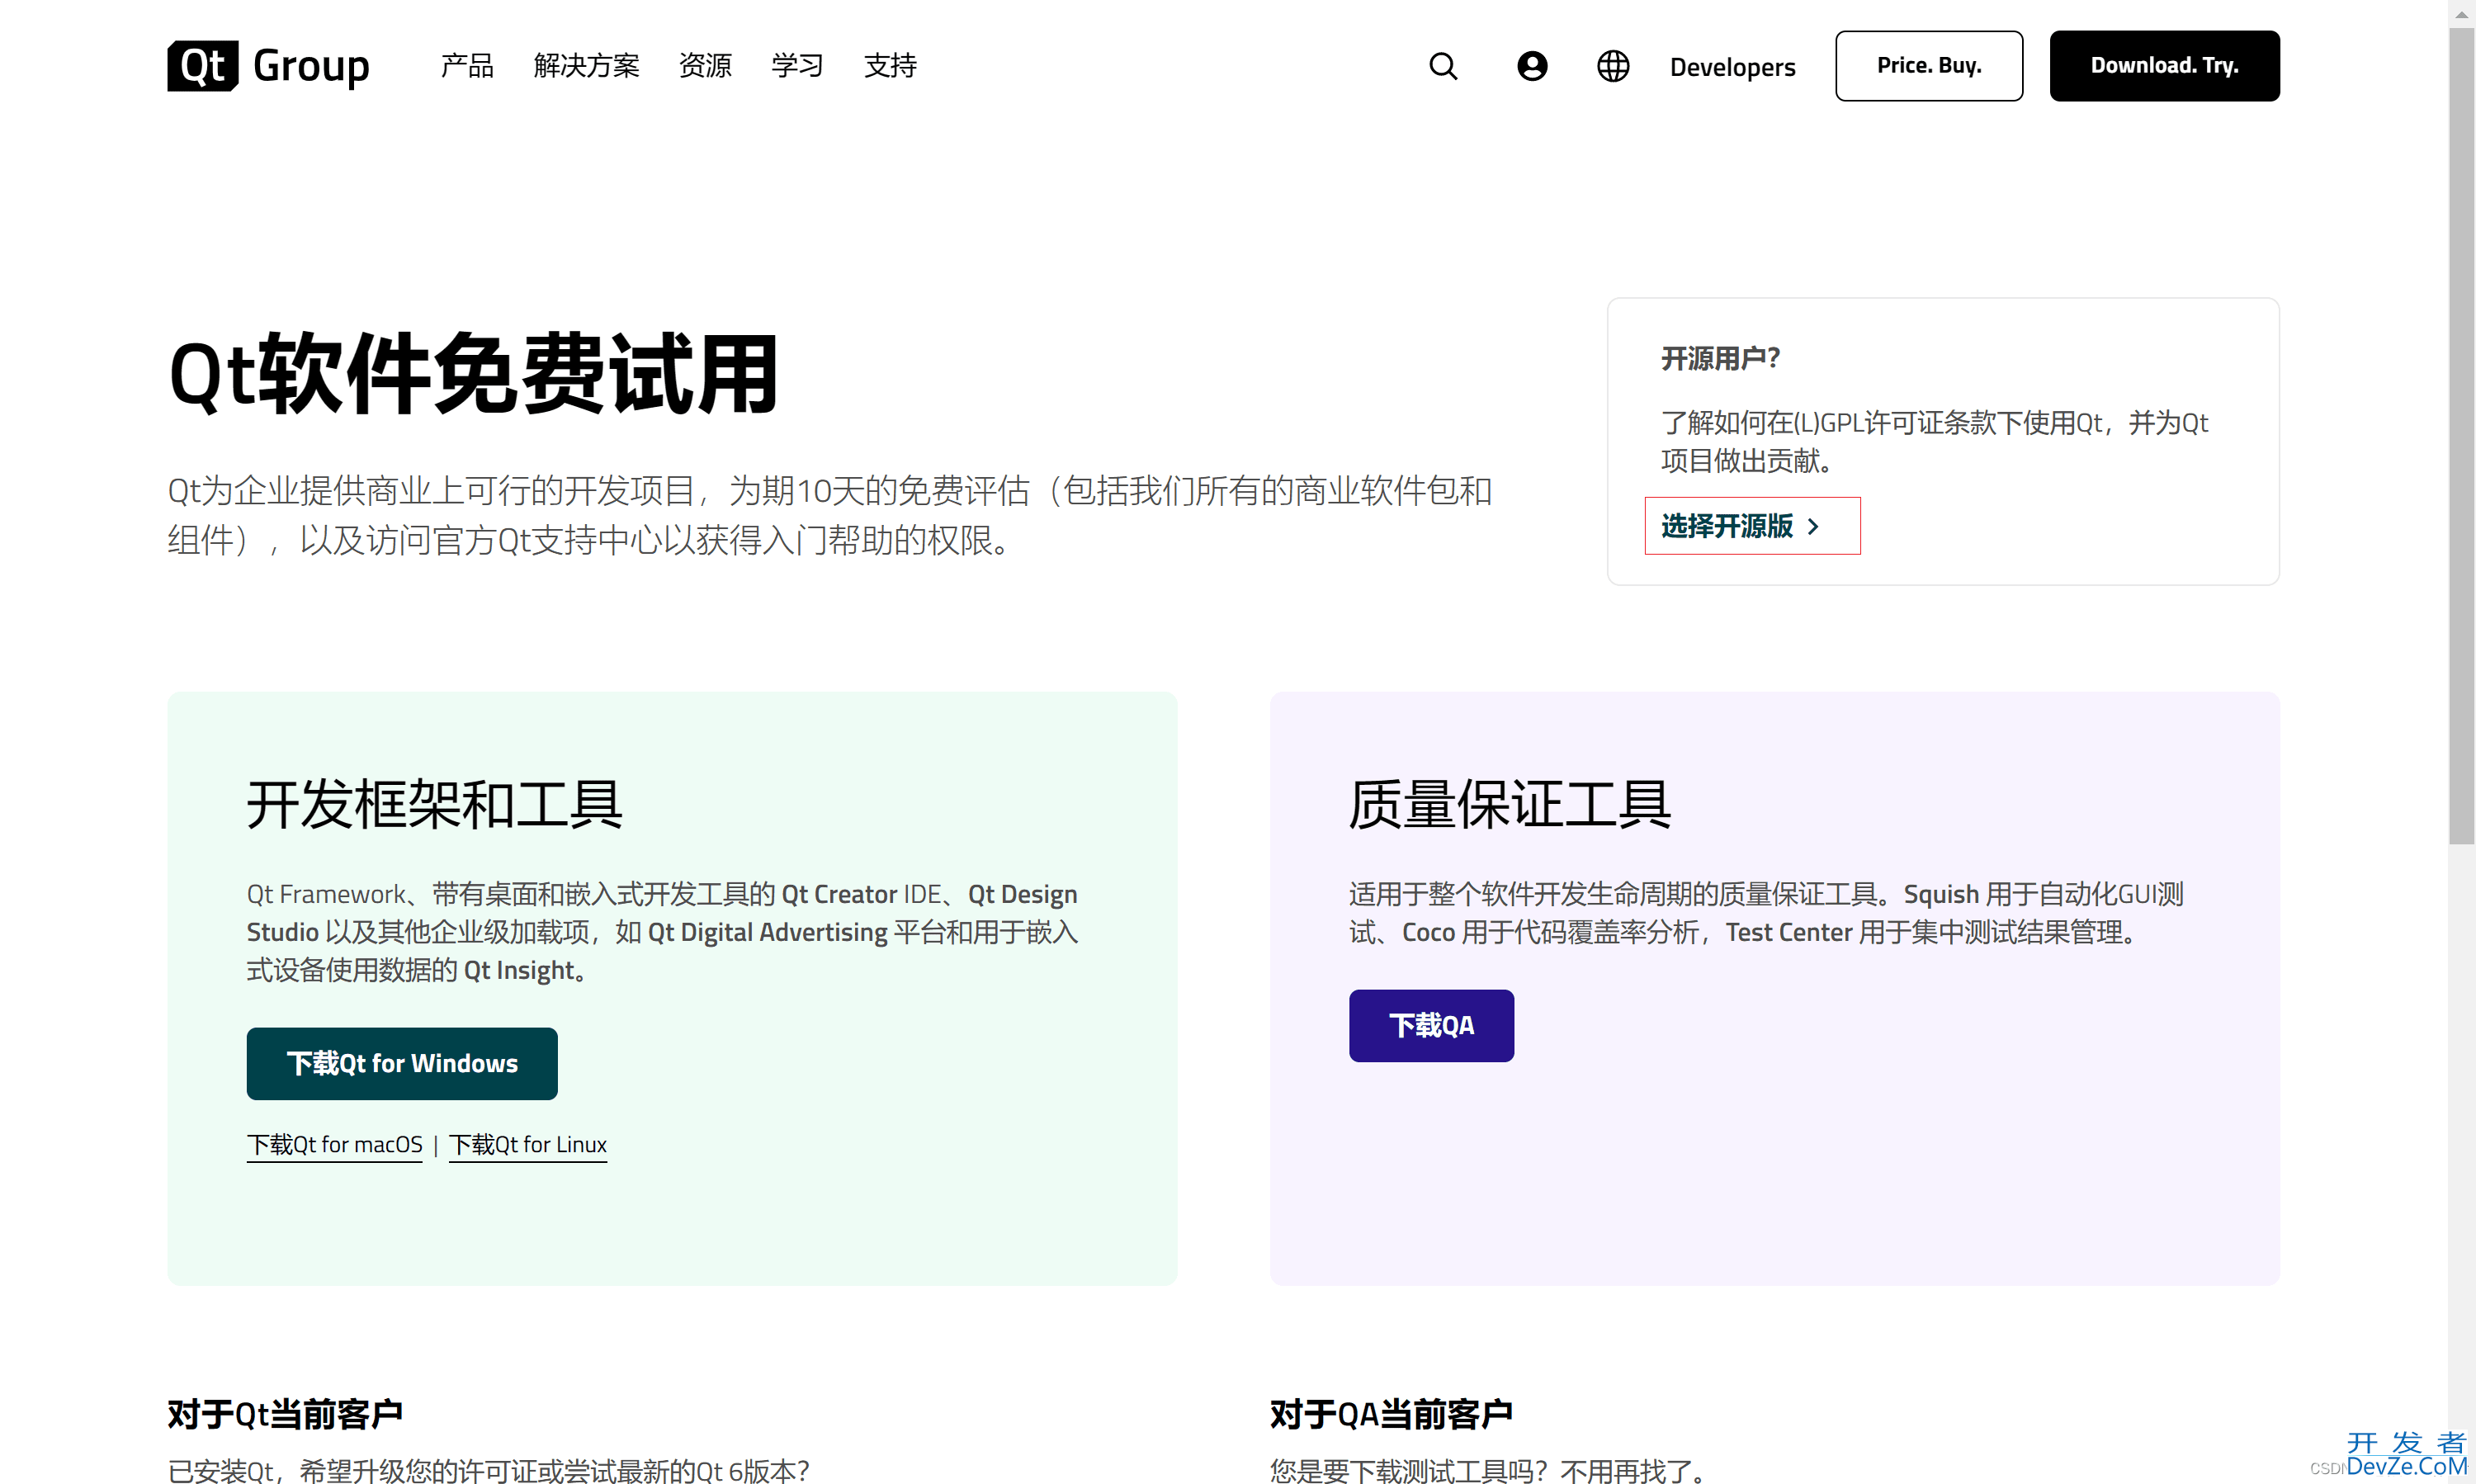This screenshot has height=1484, width=2476.
Task: Open the 产品 menu
Action: [467, 66]
